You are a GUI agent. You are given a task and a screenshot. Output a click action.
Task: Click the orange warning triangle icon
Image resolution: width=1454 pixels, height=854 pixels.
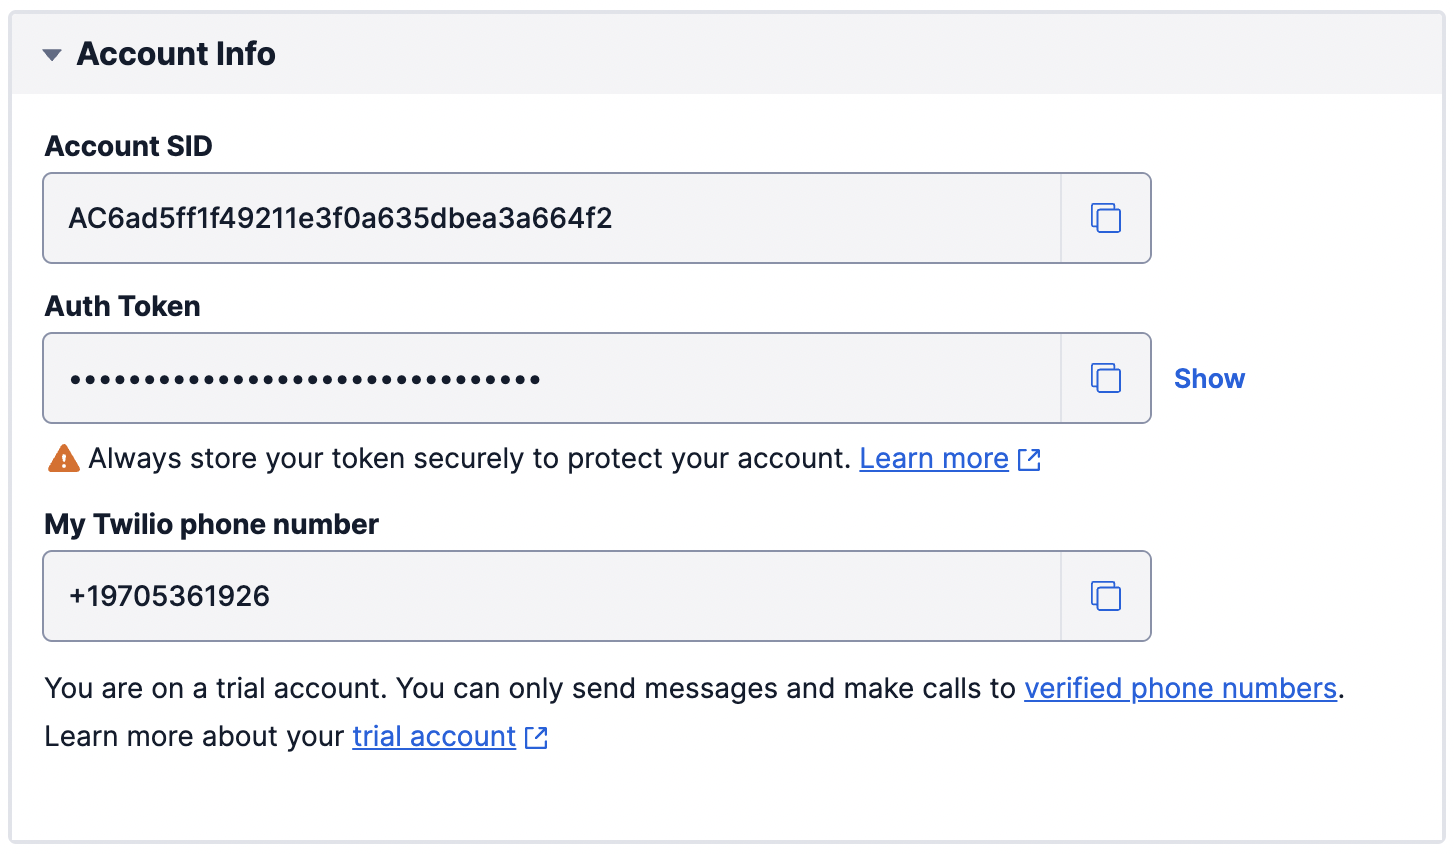tap(63, 459)
